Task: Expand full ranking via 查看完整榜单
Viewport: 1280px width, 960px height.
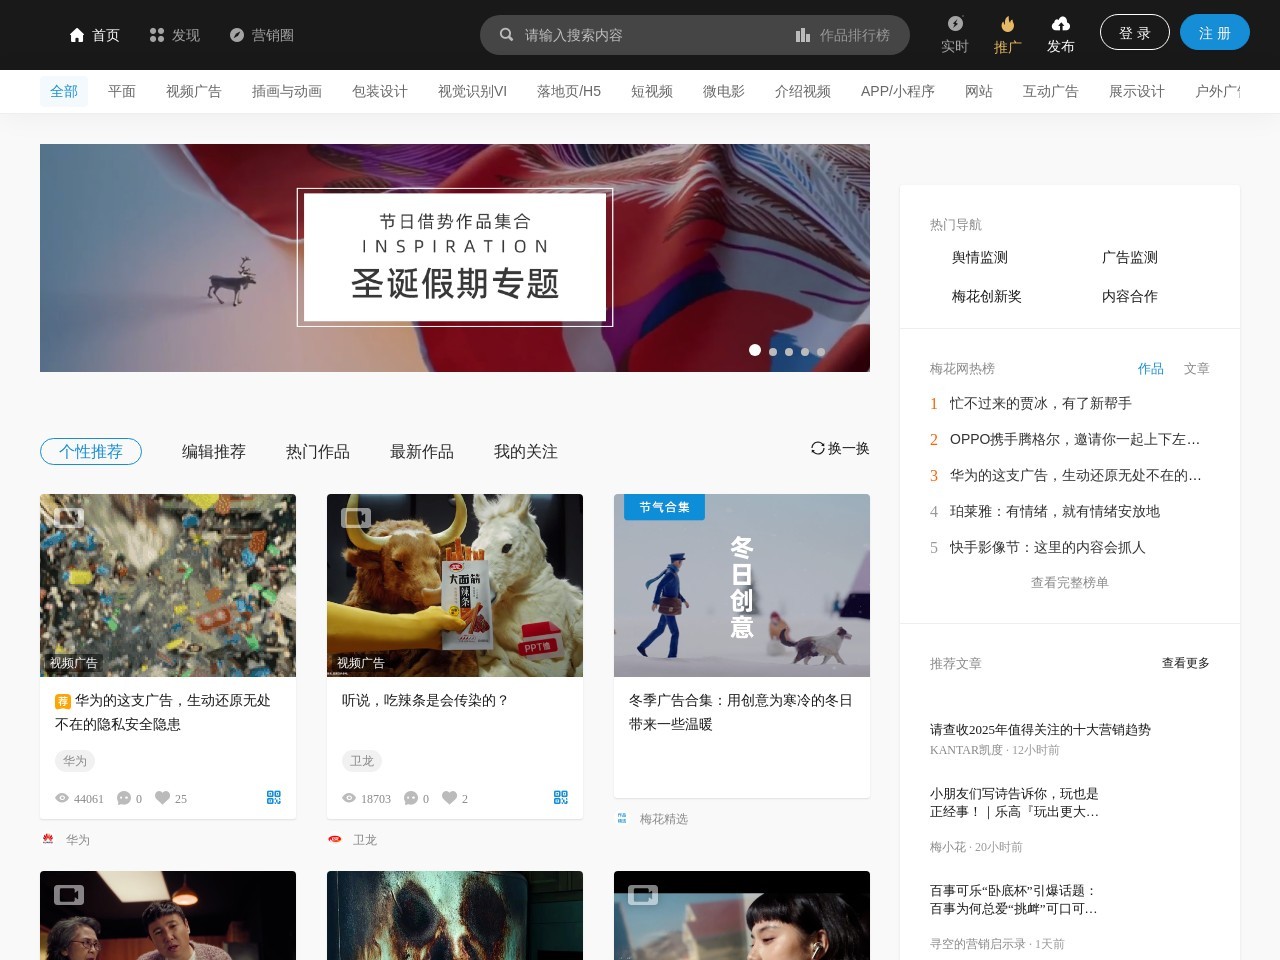Action: click(1069, 583)
